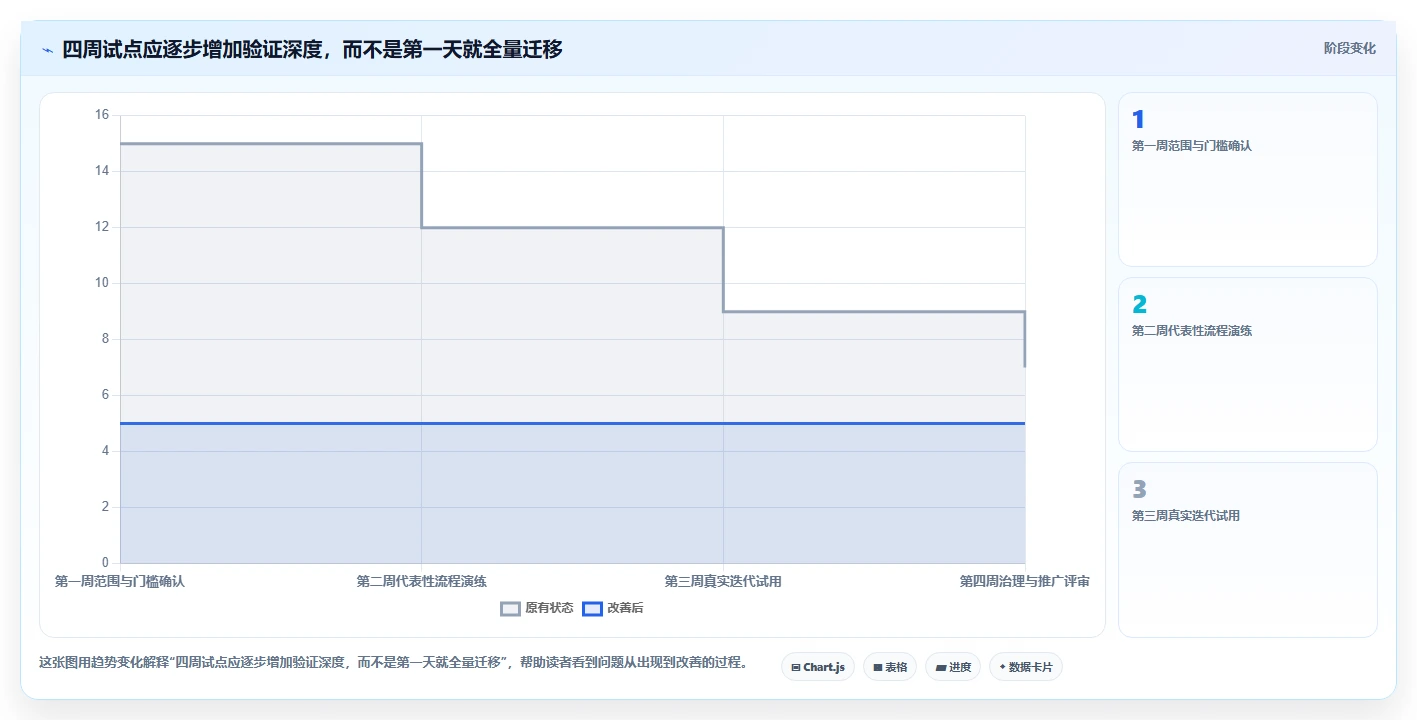Select card 1 第一周范围与门槛确认

(x=1248, y=180)
